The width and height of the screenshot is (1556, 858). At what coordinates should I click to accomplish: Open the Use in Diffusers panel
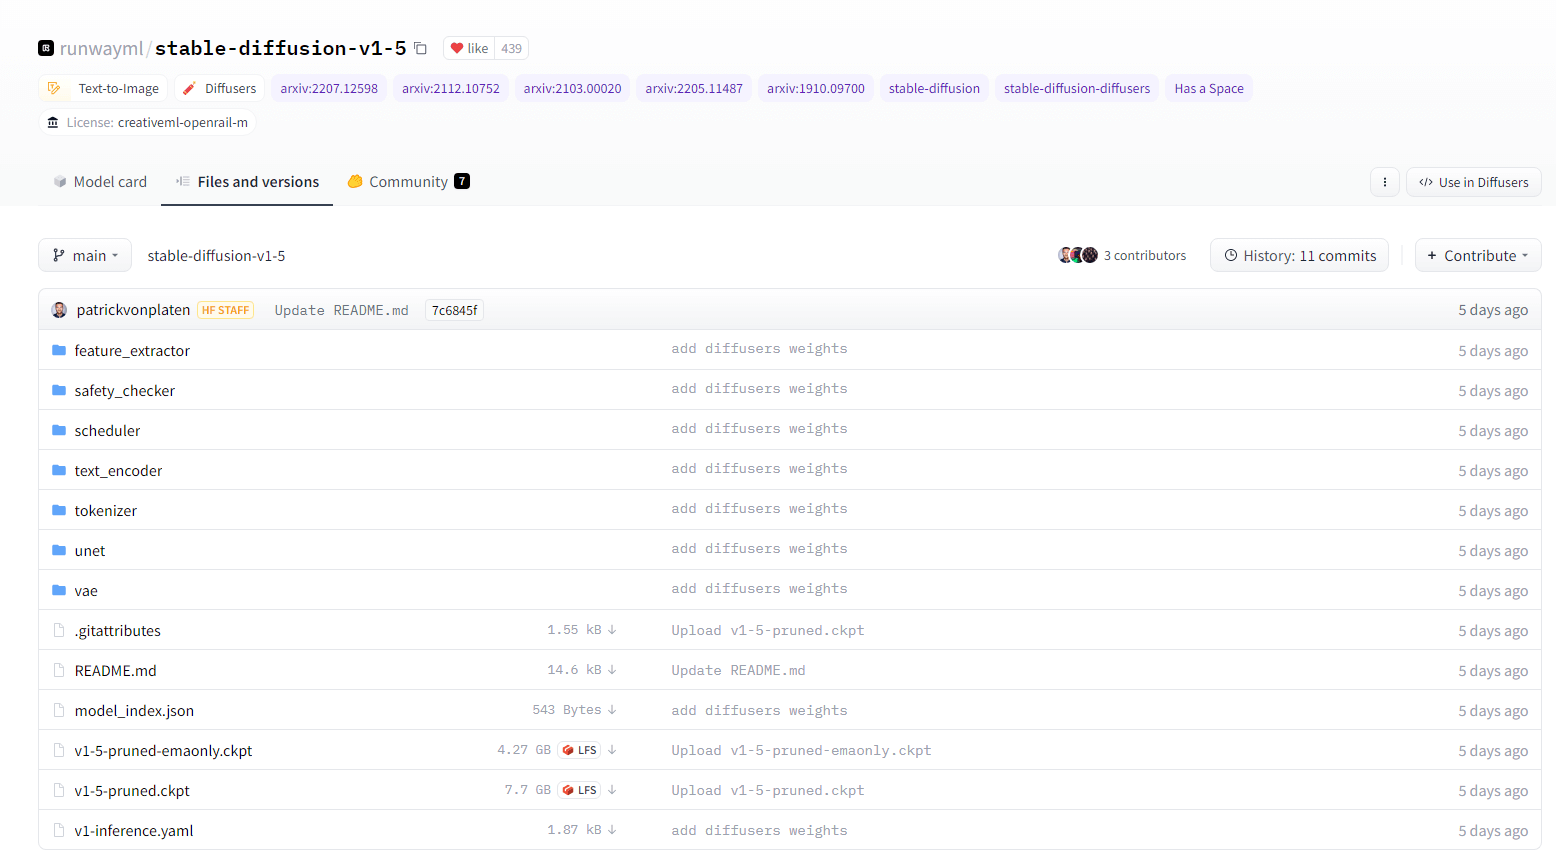(x=1473, y=182)
